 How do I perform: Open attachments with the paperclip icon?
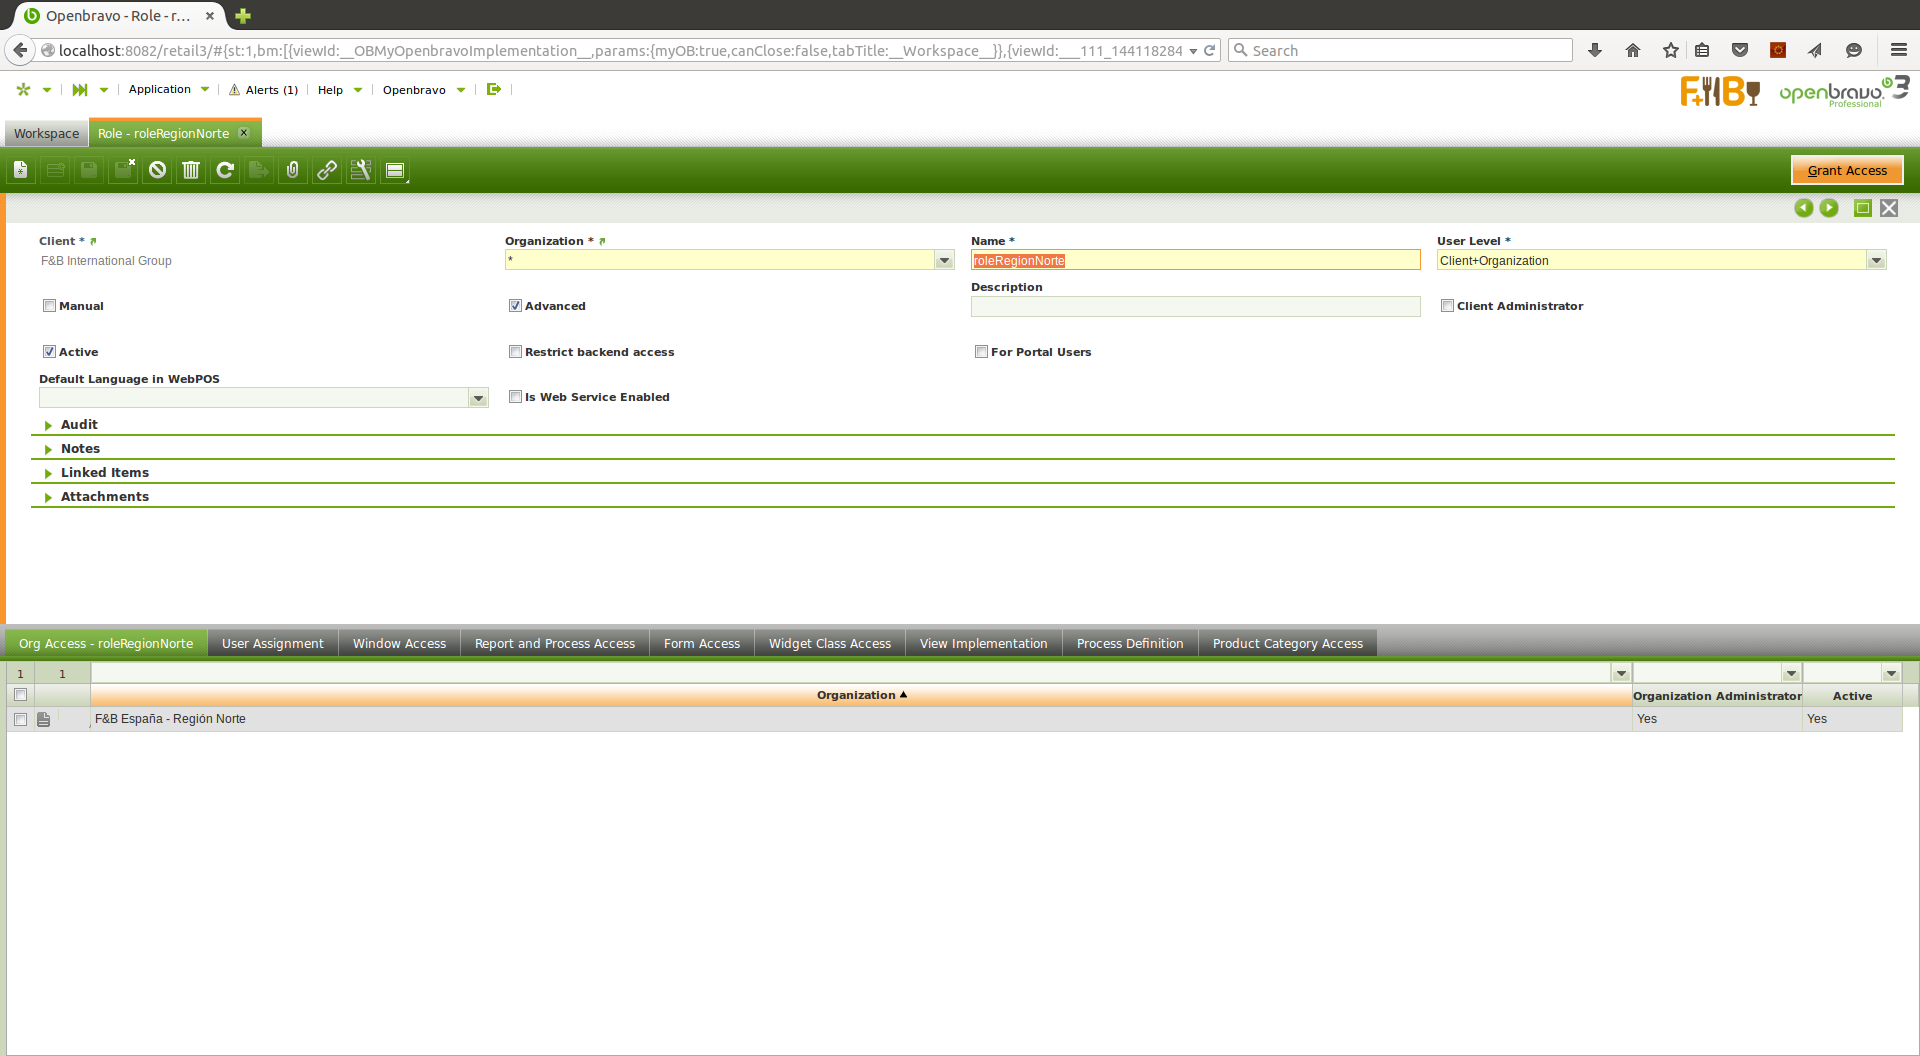pos(293,170)
